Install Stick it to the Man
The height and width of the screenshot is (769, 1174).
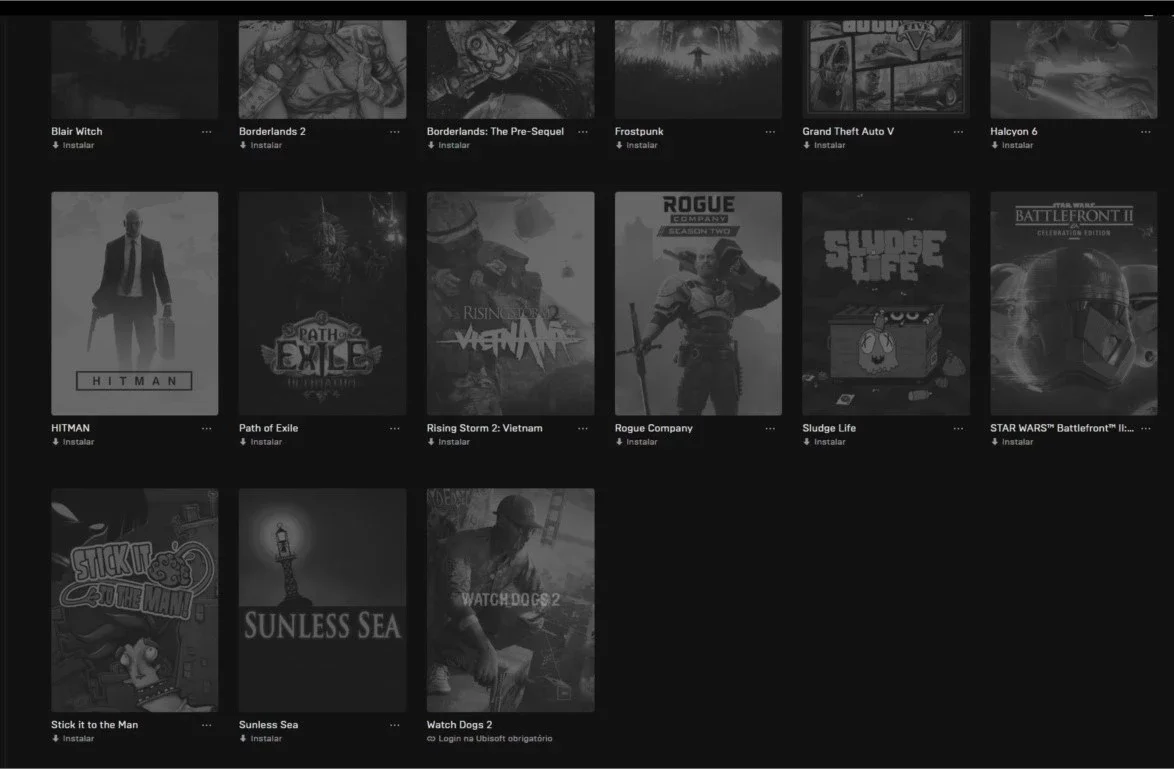(73, 738)
